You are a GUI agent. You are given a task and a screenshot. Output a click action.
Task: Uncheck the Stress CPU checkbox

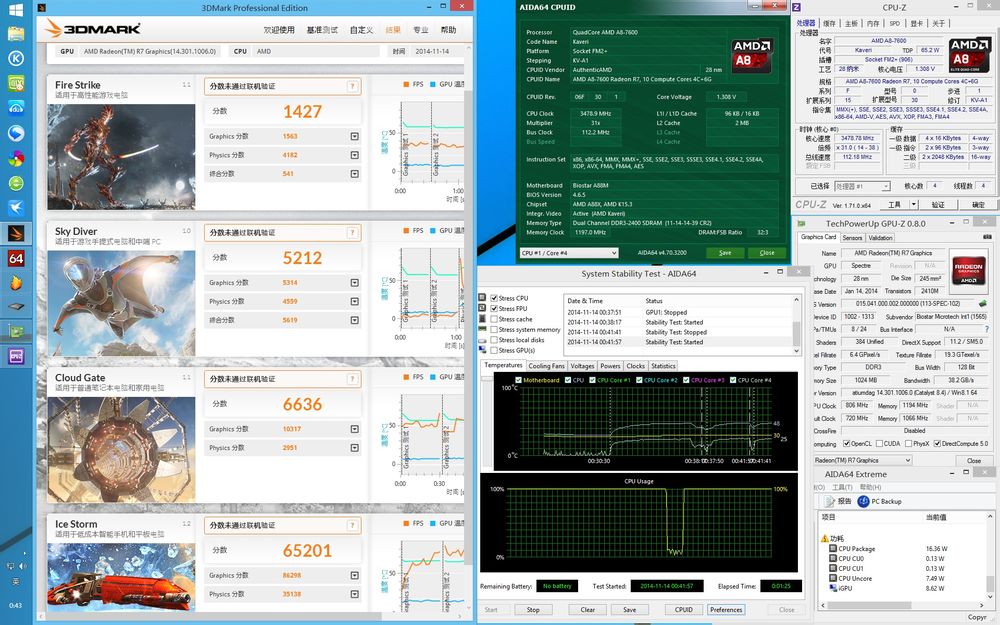[x=494, y=298]
